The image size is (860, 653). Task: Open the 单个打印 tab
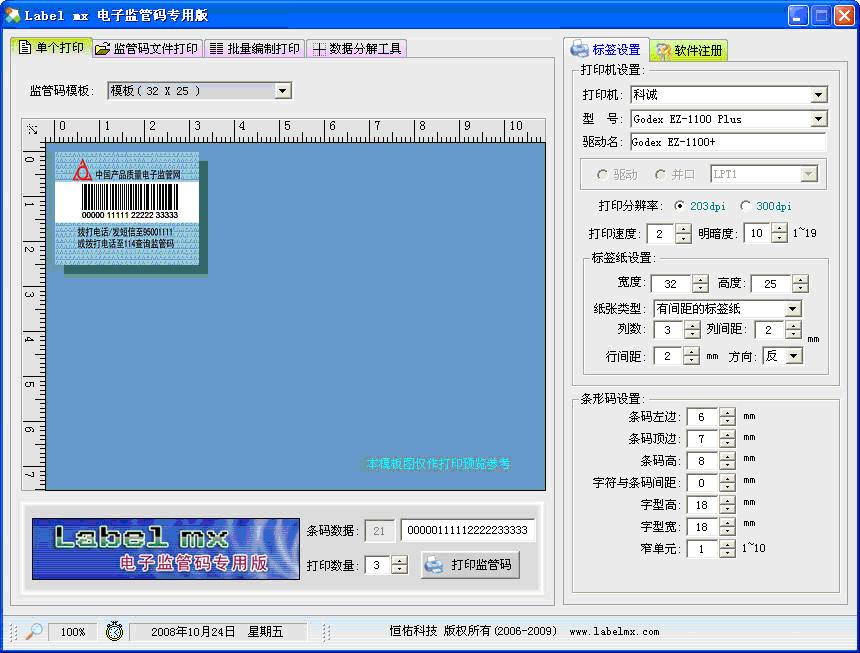click(x=51, y=48)
